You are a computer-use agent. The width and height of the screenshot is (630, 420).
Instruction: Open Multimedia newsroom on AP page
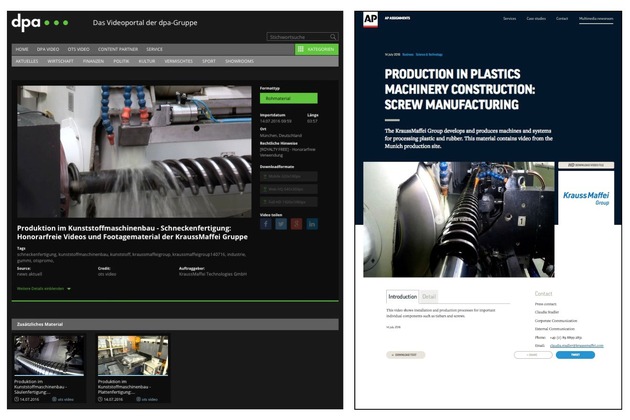(596, 18)
